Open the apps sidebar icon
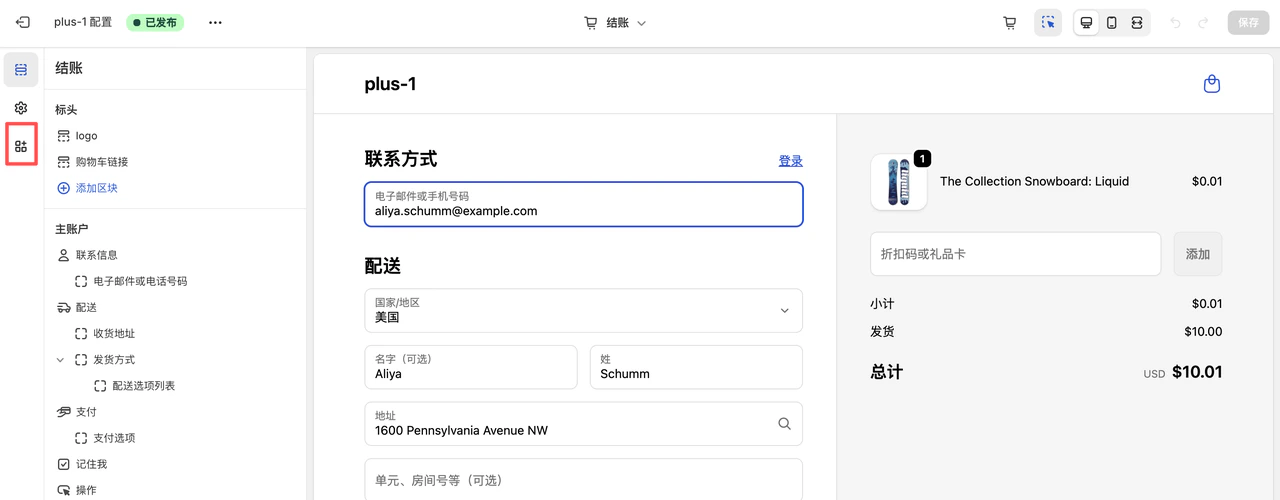Image resolution: width=1280 pixels, height=500 pixels. (x=21, y=146)
